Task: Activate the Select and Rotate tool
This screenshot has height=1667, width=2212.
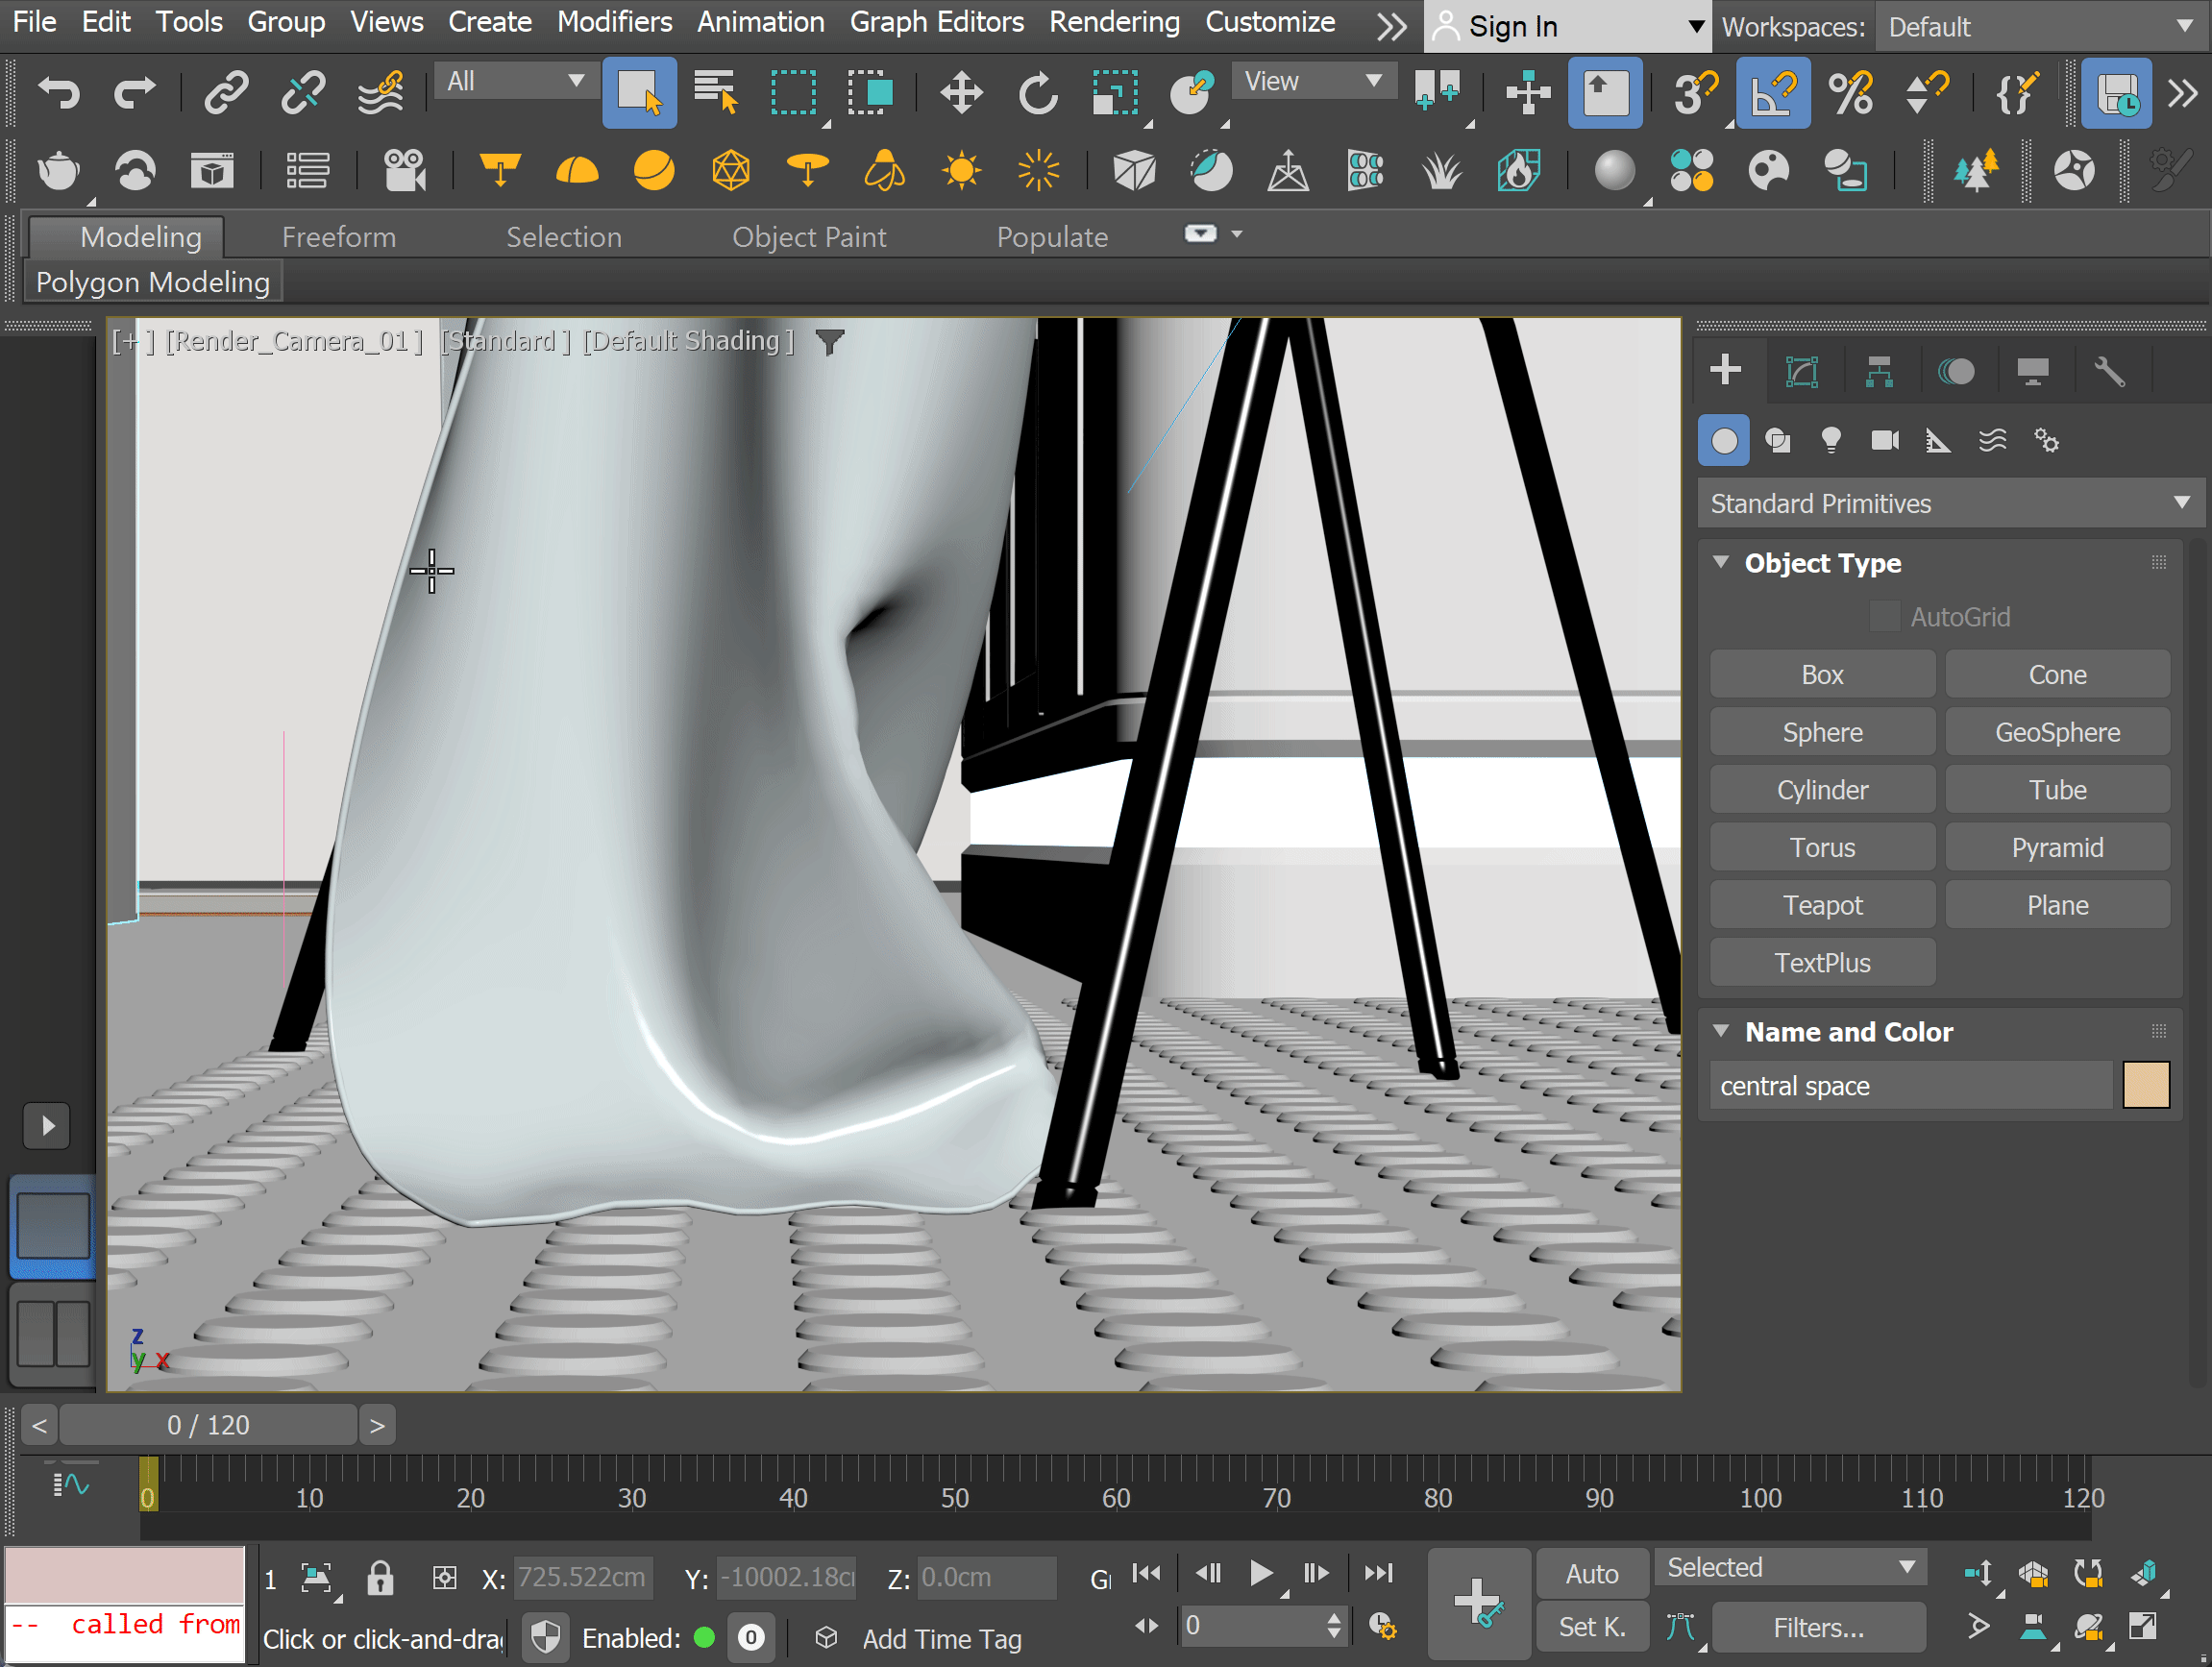Action: click(1037, 92)
